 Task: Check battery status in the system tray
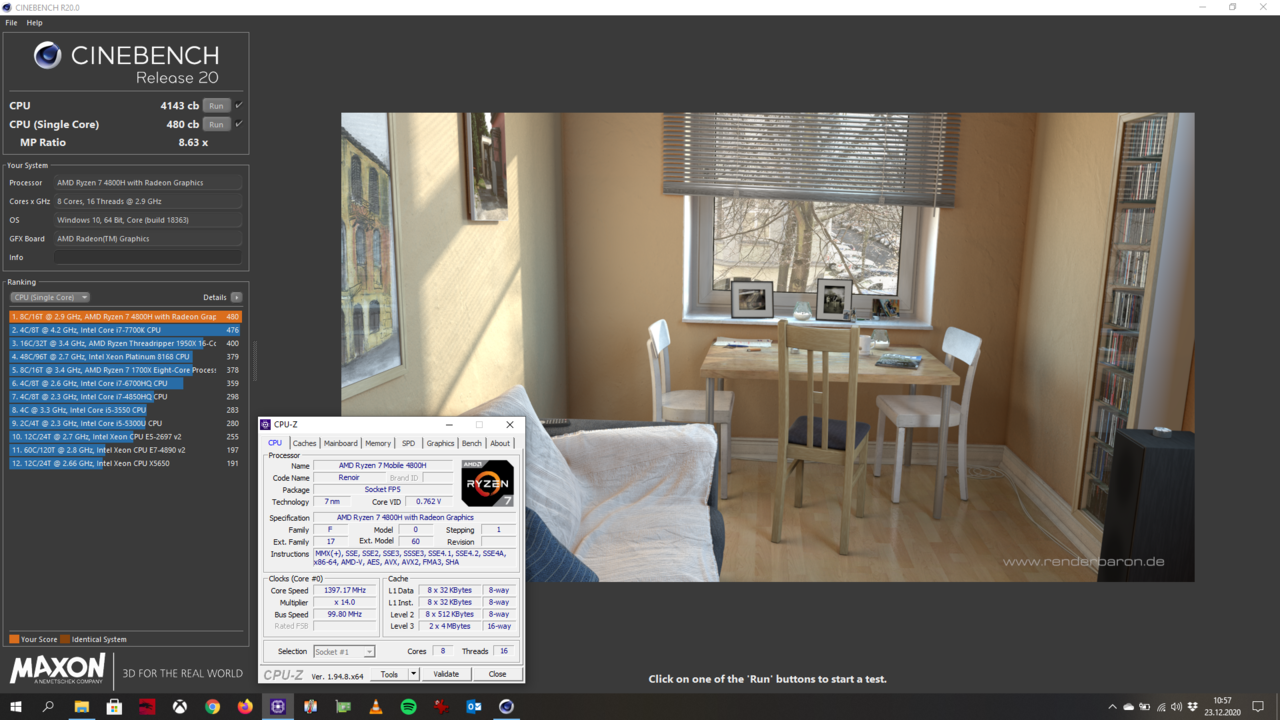pos(1144,707)
